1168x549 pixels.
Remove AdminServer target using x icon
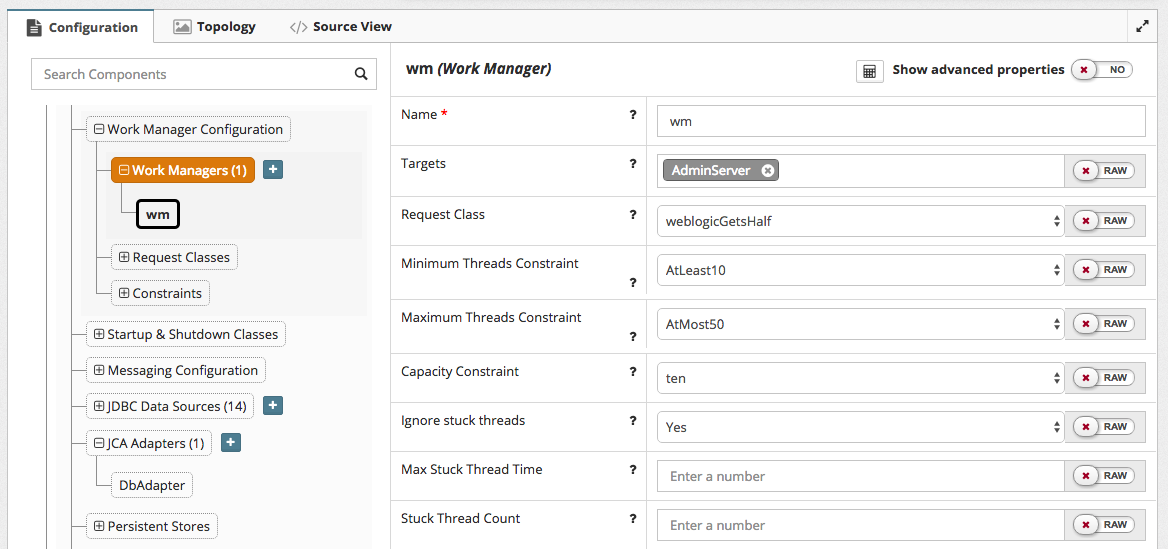coord(767,171)
